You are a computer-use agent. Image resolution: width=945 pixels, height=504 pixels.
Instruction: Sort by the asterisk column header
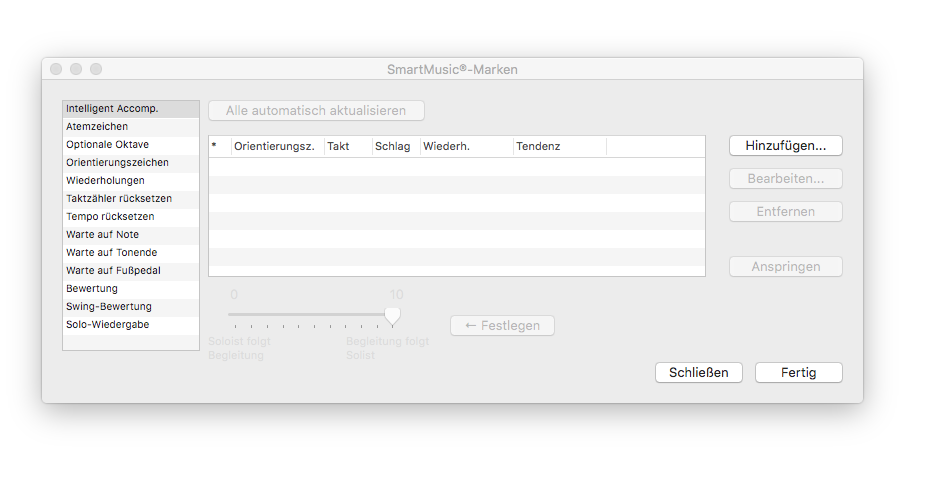(220, 146)
